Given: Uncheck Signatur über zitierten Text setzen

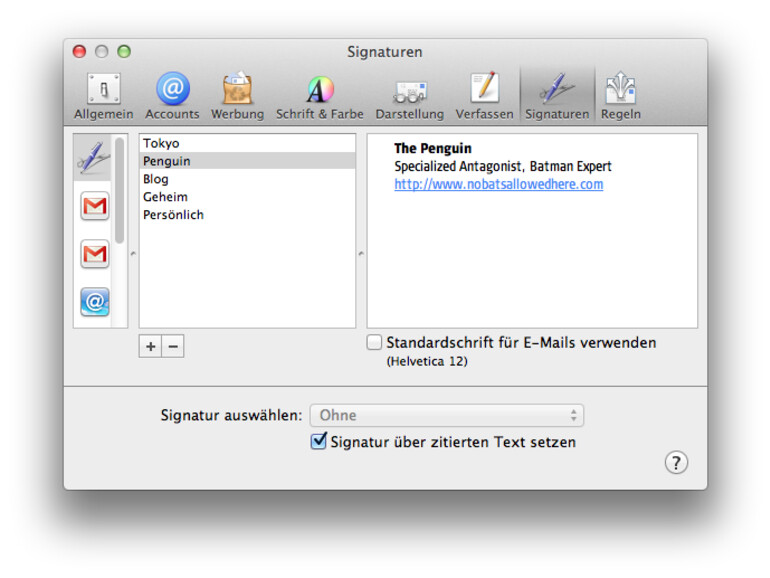Looking at the screenshot, I should click(318, 441).
